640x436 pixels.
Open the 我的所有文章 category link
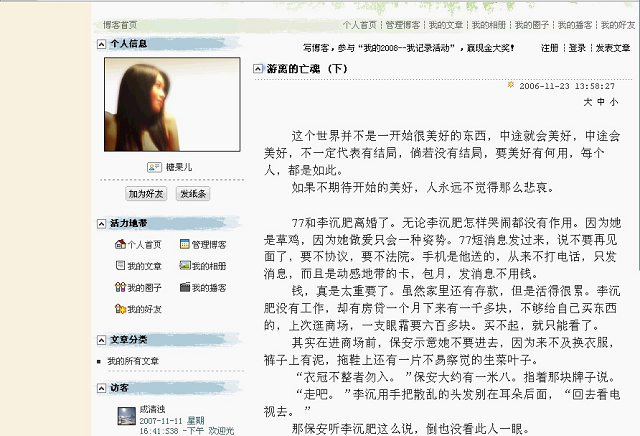coord(133,361)
